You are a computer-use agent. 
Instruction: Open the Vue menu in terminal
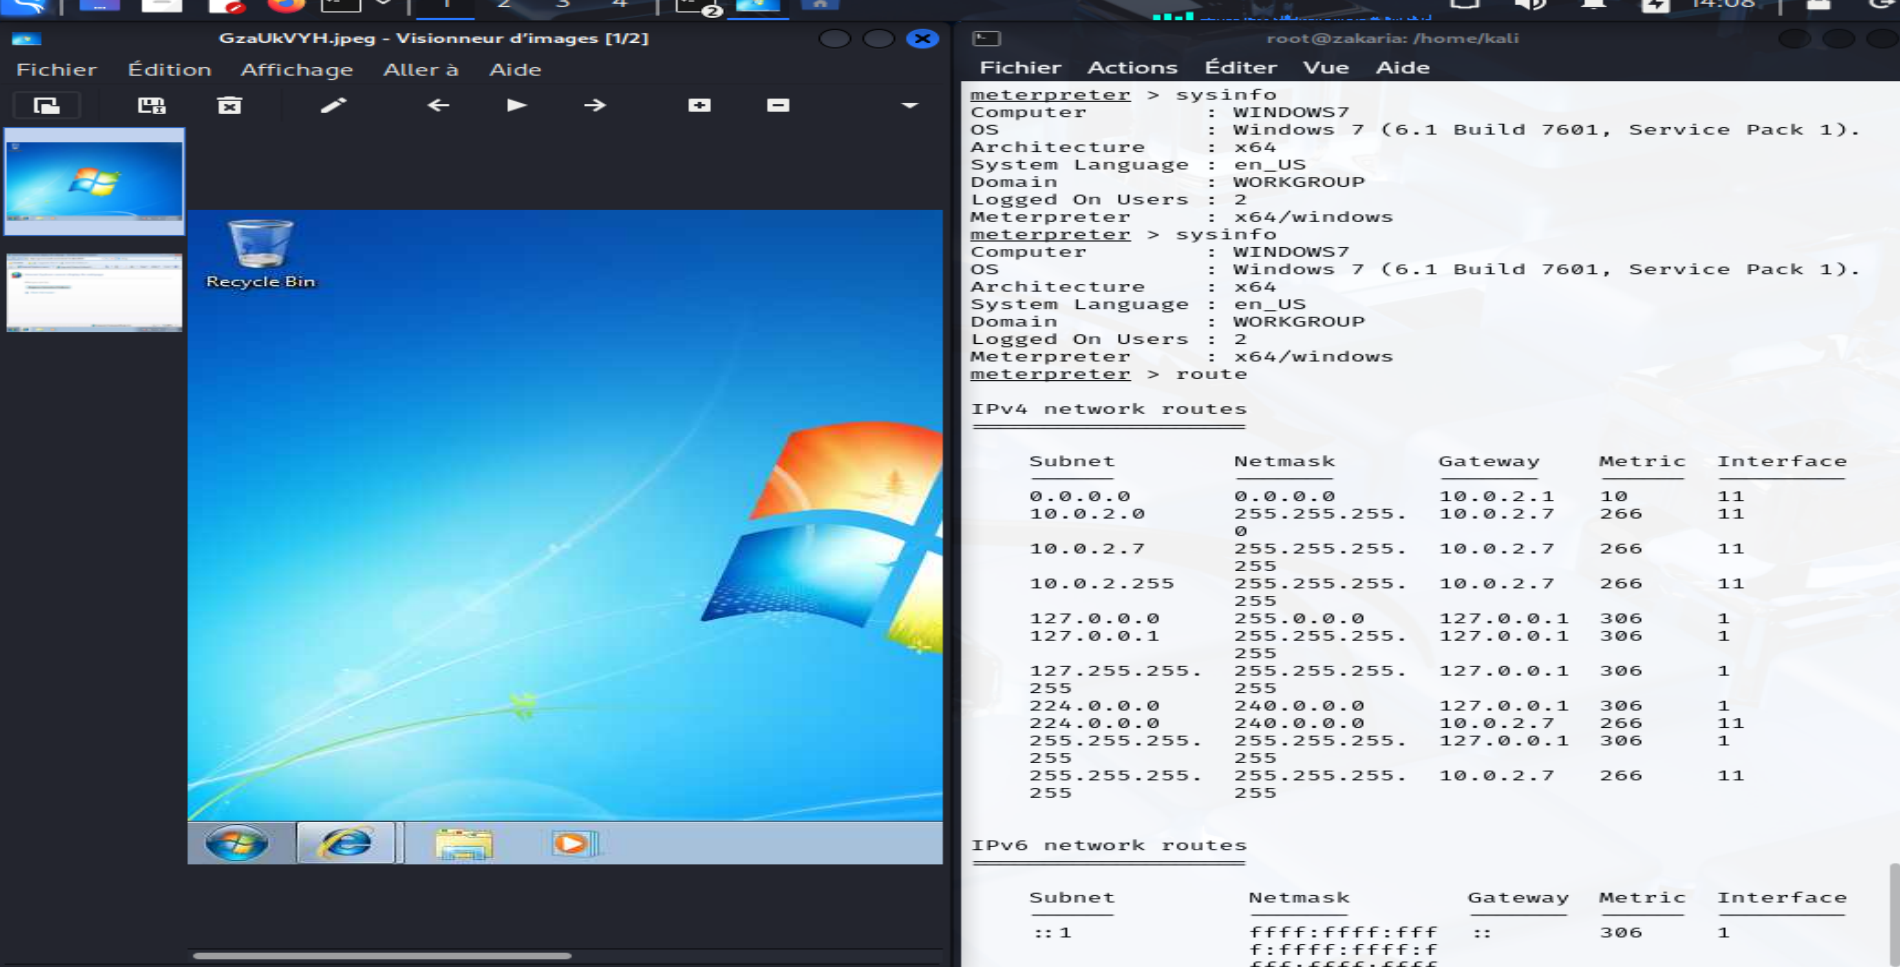1326,67
